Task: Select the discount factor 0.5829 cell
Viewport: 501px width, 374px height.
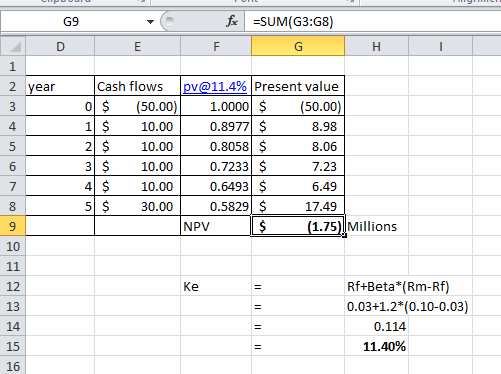Action: point(216,206)
